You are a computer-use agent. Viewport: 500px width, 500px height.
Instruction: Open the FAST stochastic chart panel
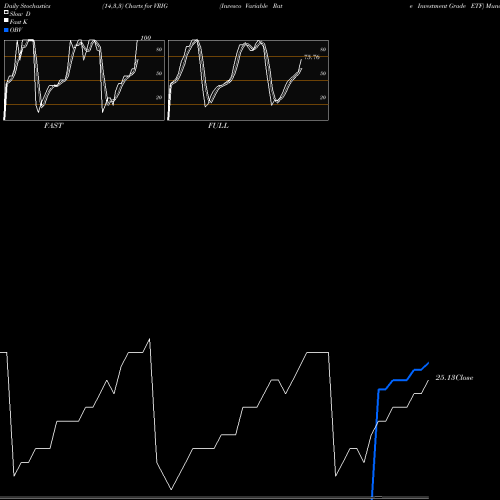pos(84,80)
